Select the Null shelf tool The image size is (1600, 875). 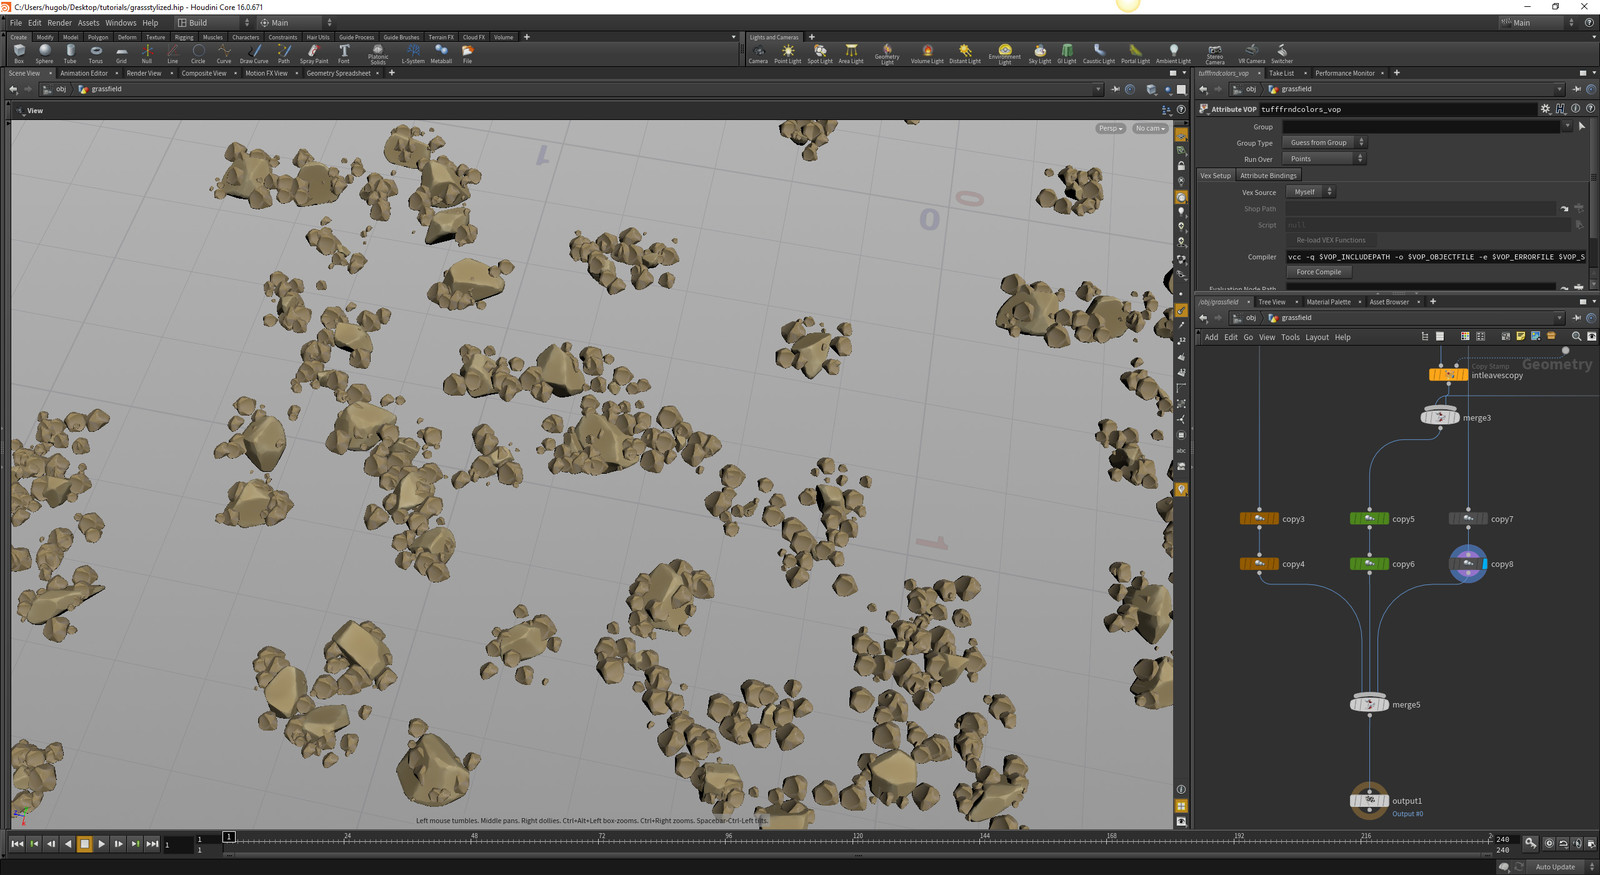[x=147, y=53]
